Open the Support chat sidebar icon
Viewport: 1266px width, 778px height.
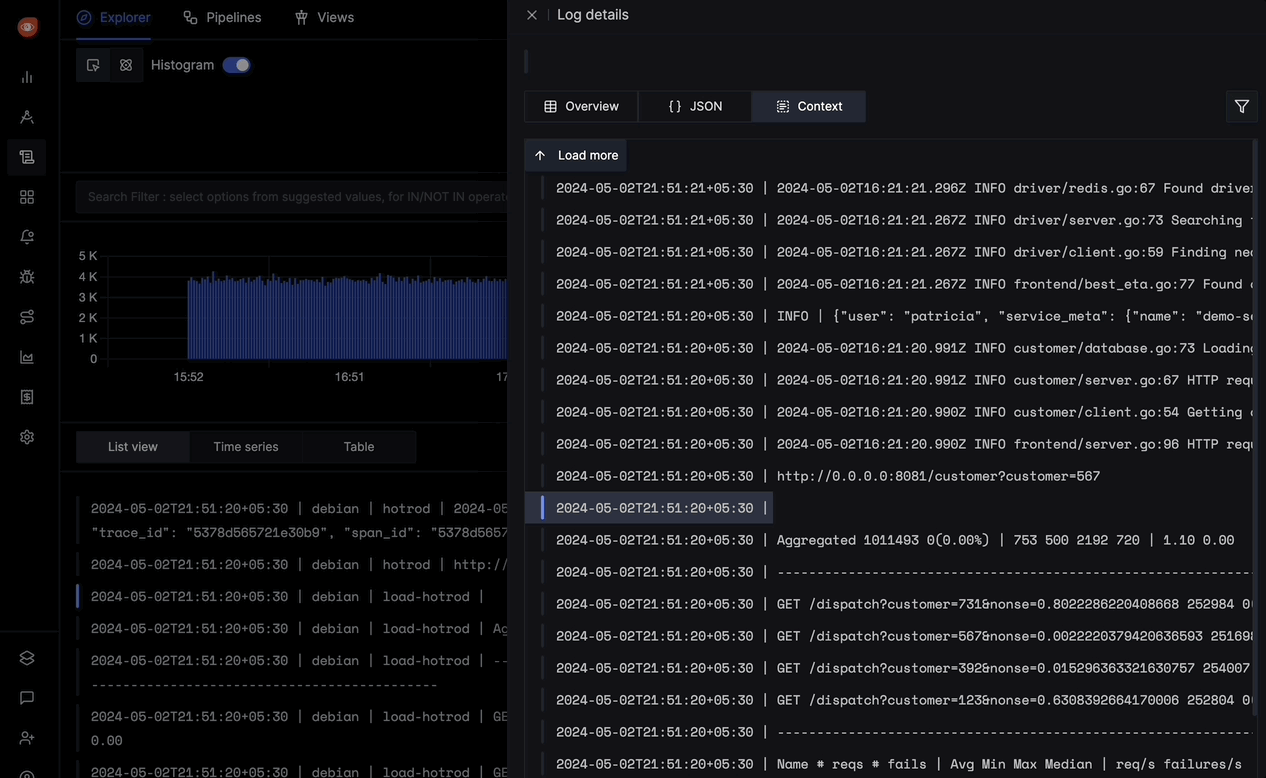(27, 698)
